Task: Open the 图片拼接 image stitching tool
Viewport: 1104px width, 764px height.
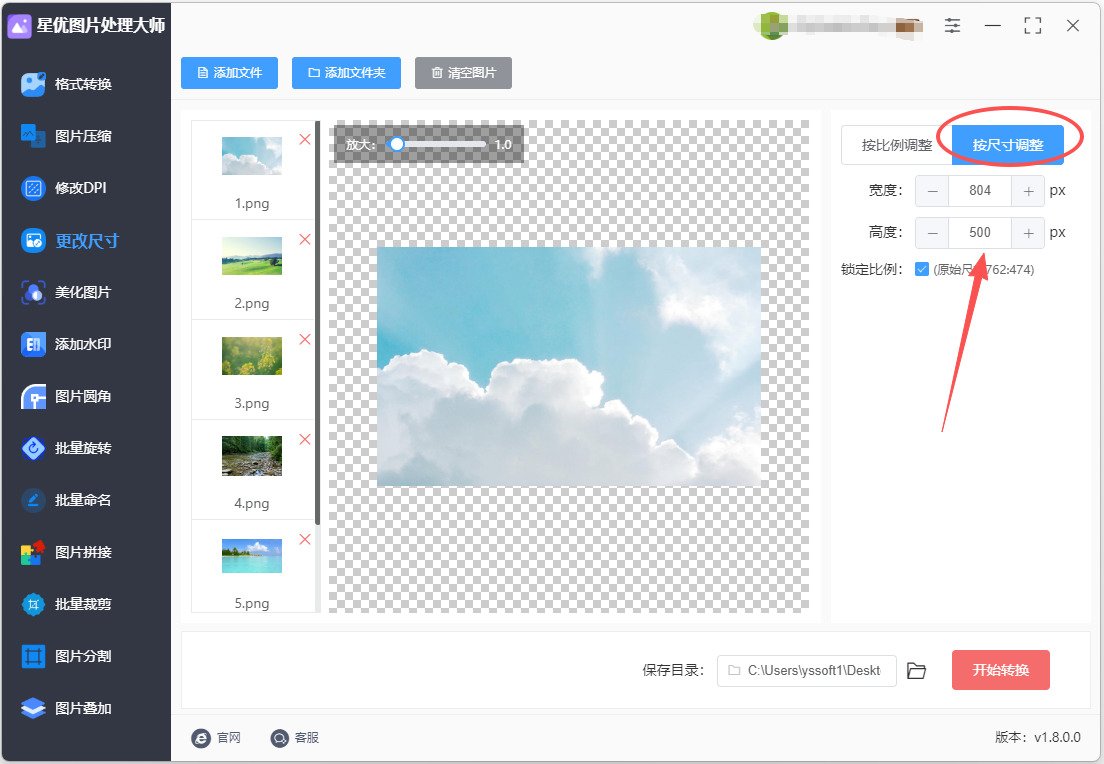Action: tap(67, 552)
